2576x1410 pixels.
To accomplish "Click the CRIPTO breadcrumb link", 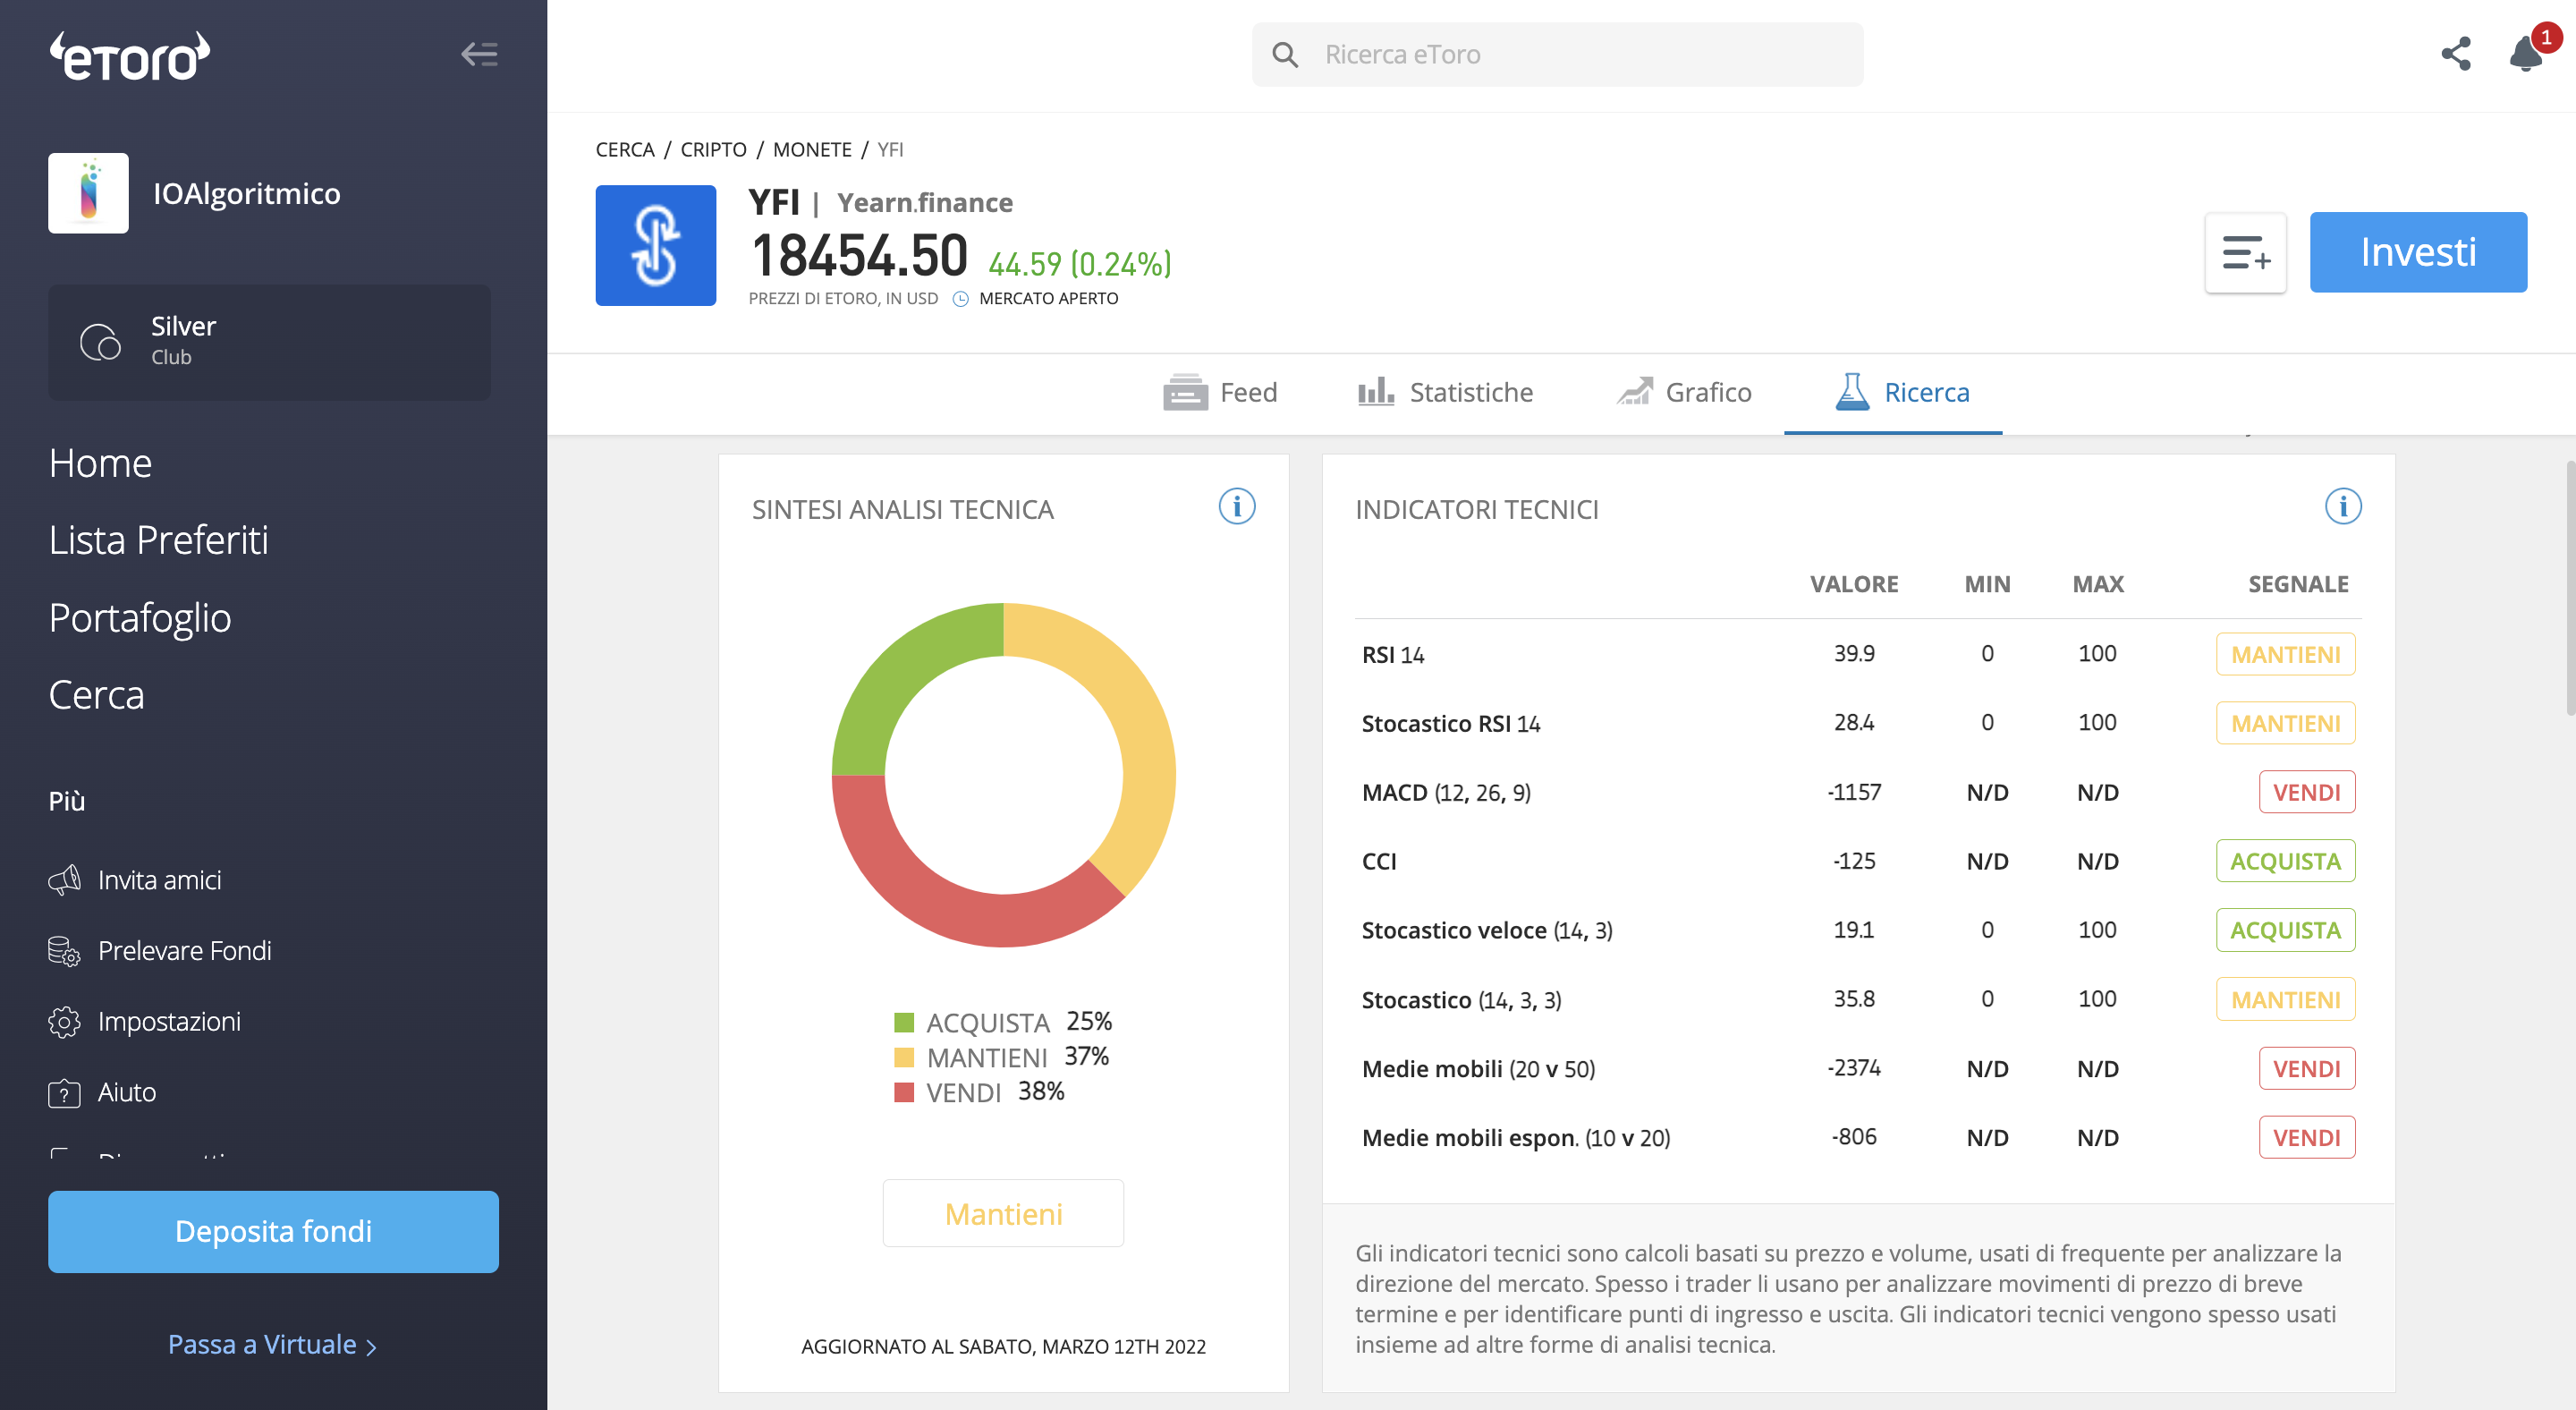I will 713,149.
